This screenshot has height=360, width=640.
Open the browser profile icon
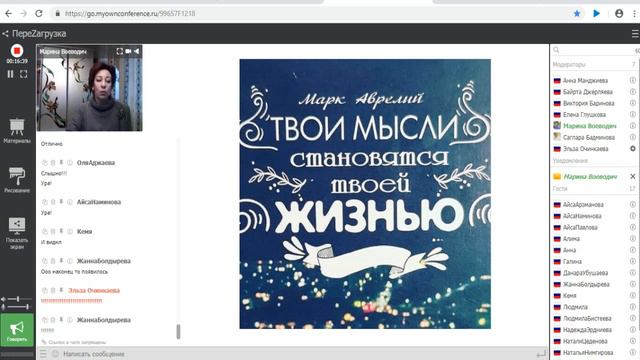click(619, 13)
